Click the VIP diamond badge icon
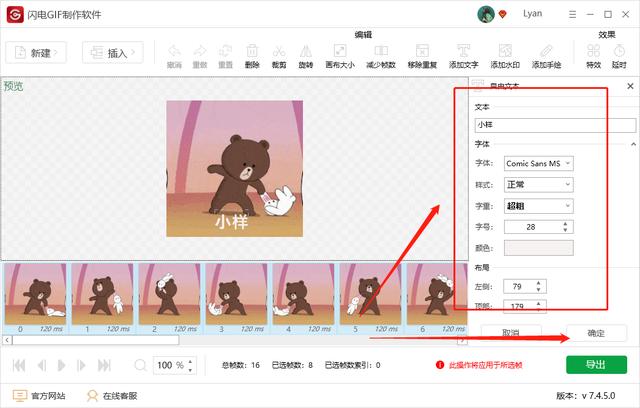 [x=503, y=15]
